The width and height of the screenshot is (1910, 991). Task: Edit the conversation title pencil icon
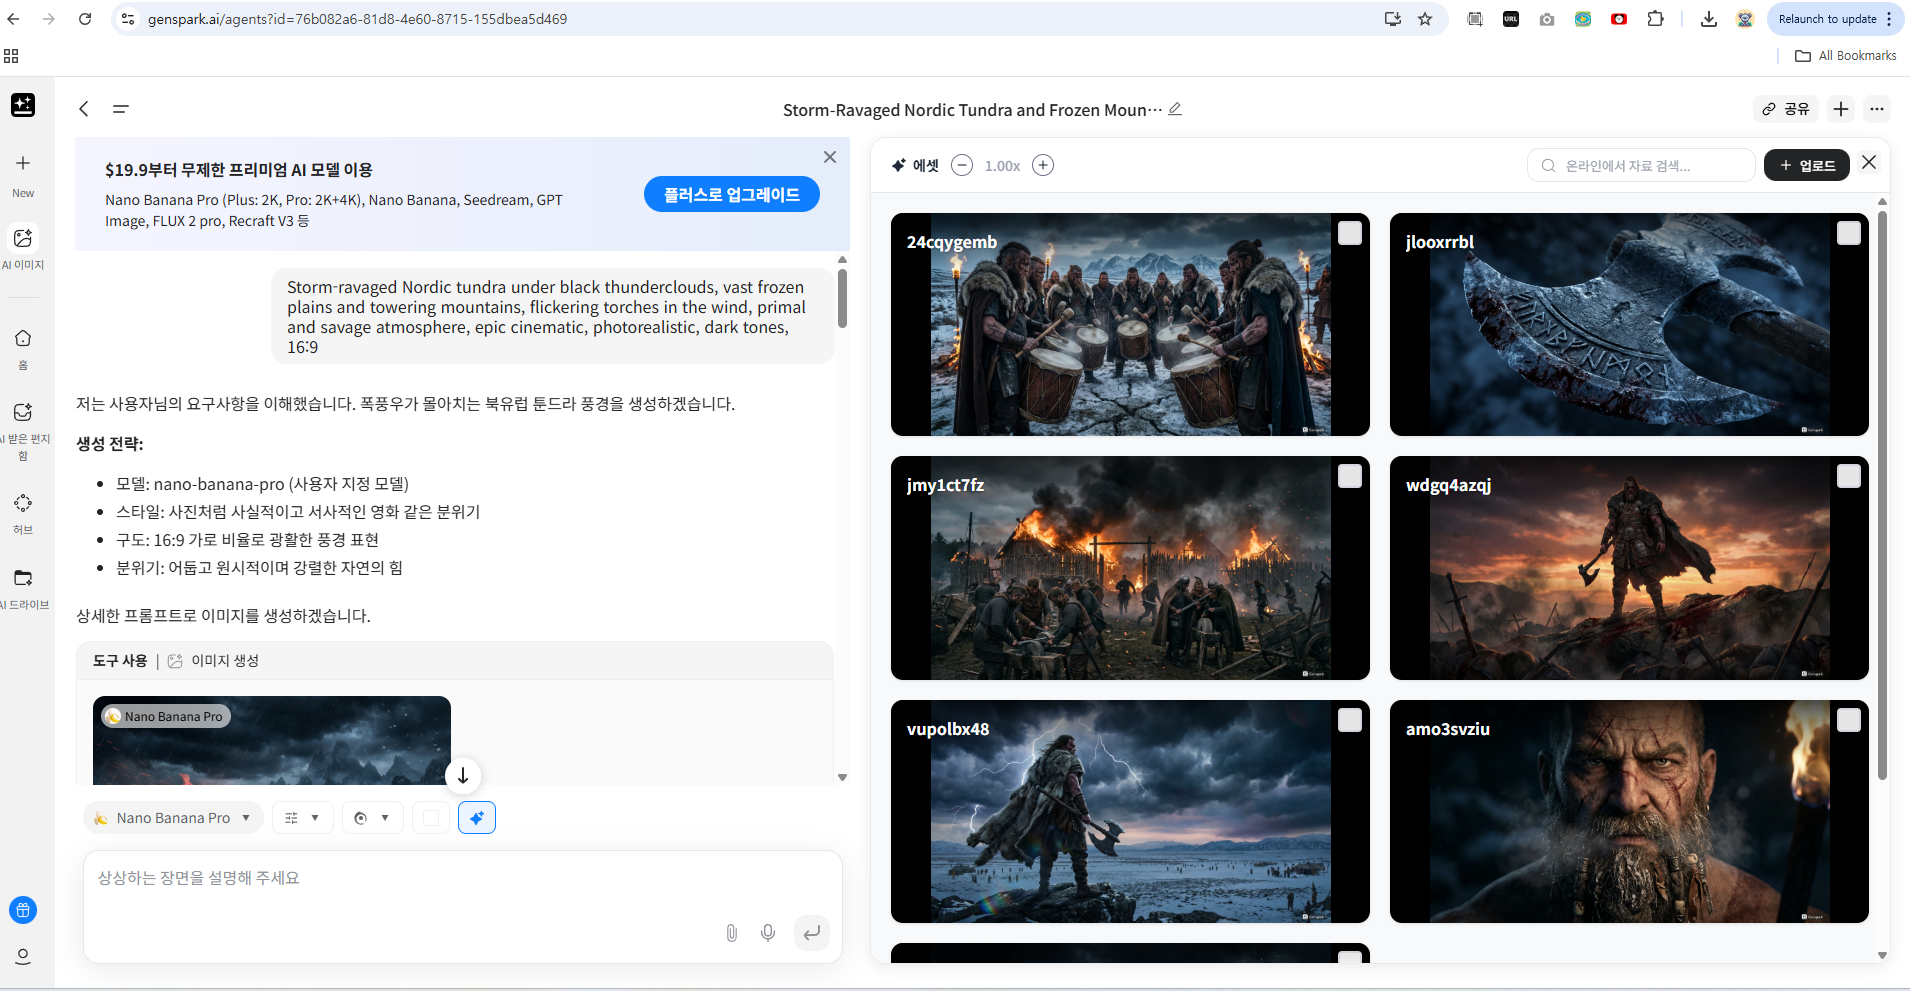pyautogui.click(x=1175, y=109)
